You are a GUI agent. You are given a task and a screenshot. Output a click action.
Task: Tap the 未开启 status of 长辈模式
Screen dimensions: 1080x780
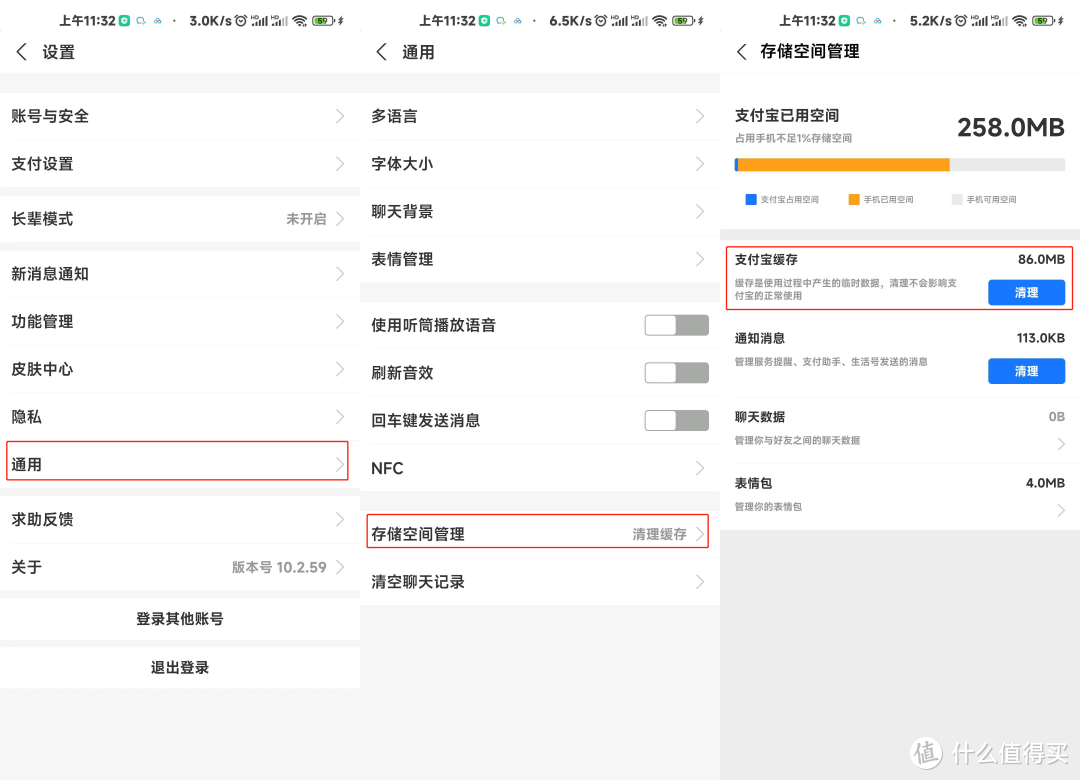click(x=306, y=219)
